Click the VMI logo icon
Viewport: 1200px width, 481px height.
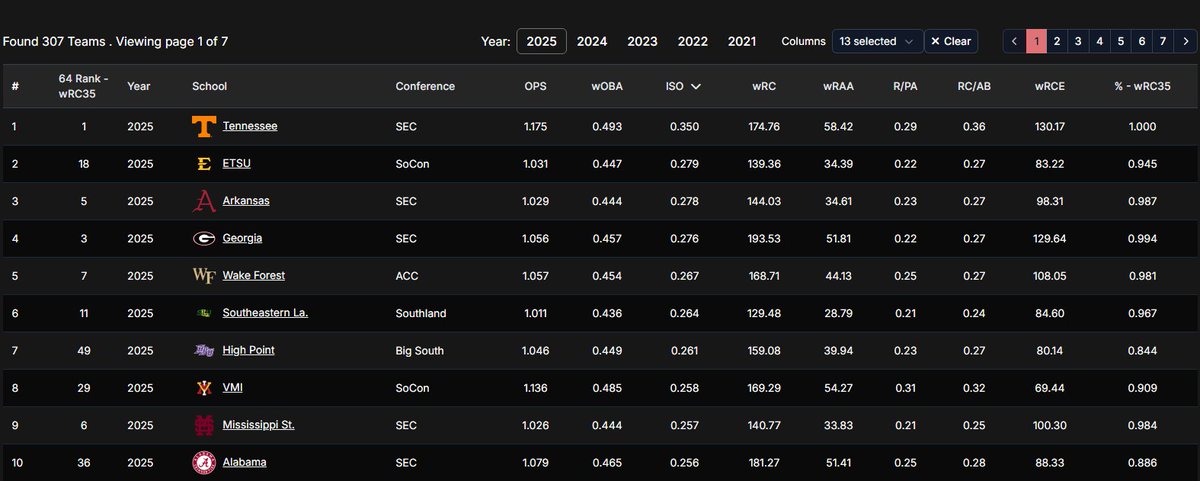coord(204,388)
